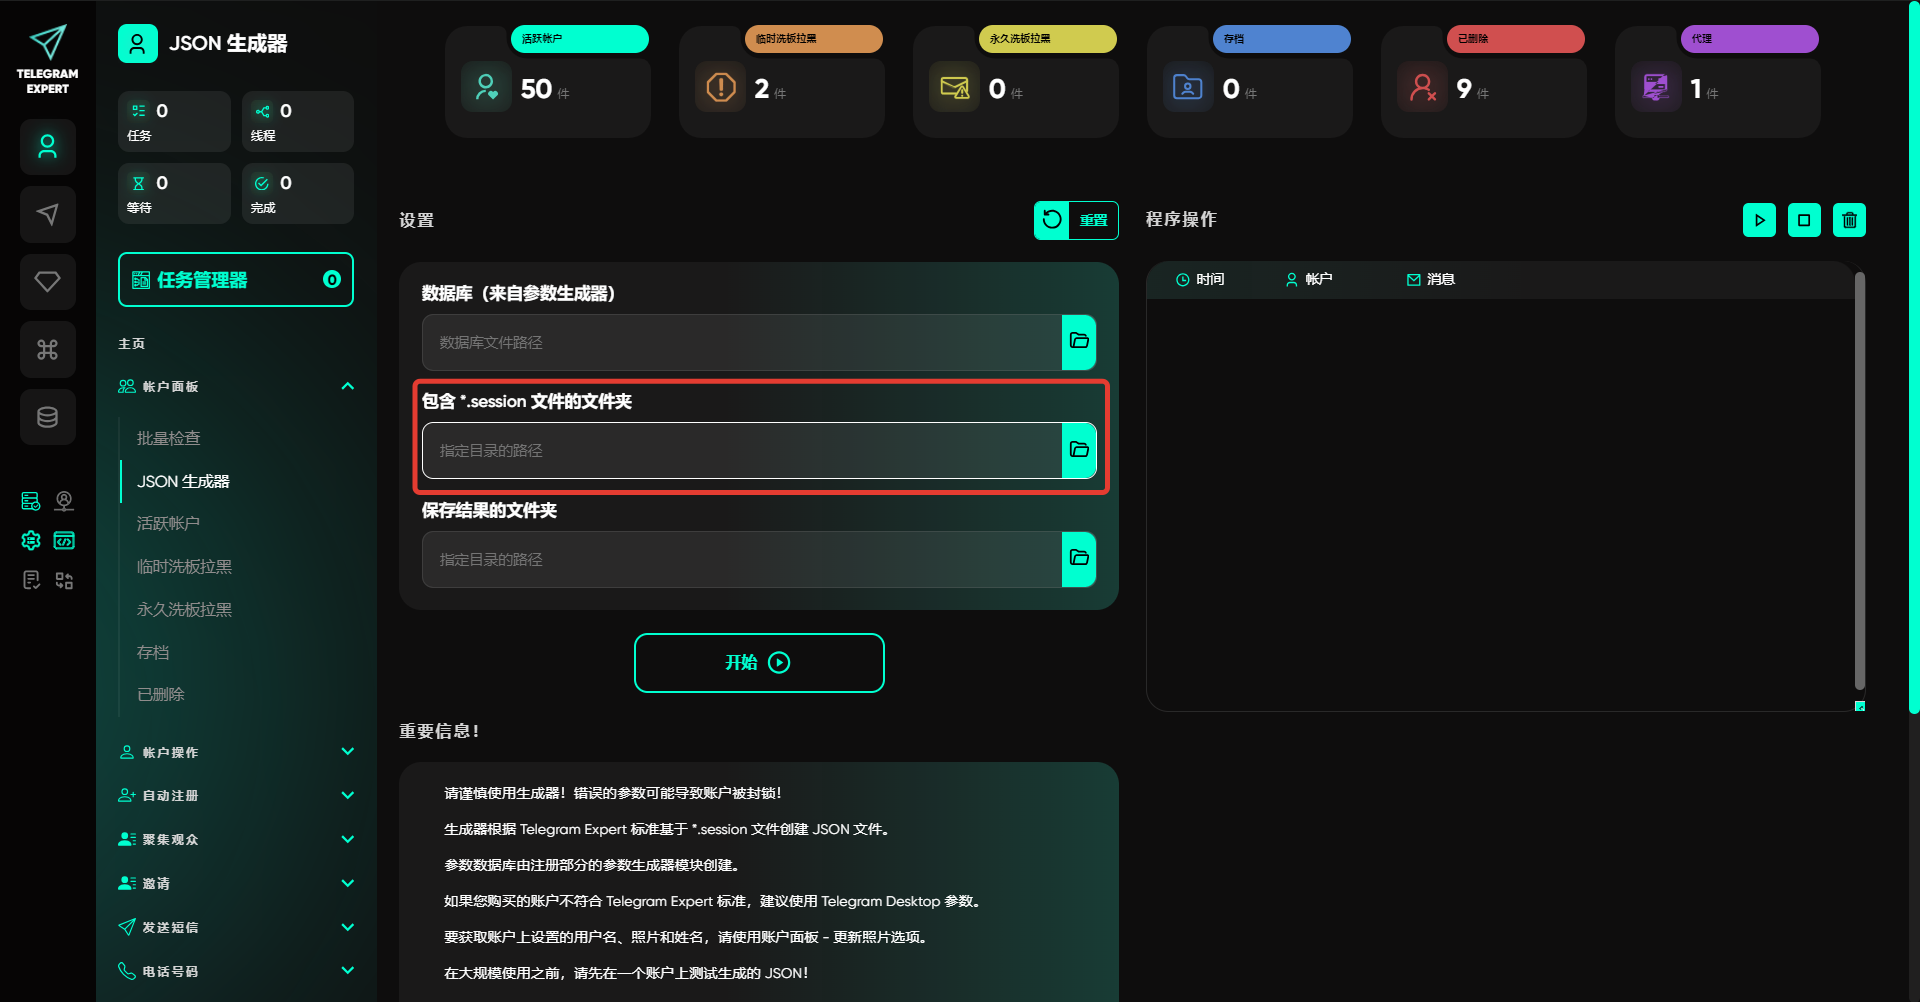The image size is (1920, 1002).
Task: Click the 开始 start button
Action: pyautogui.click(x=759, y=663)
